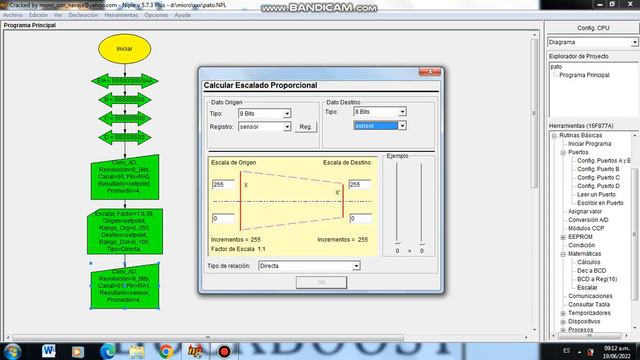Select Leer un Puerto tool
The image size is (640, 360).
point(596,195)
